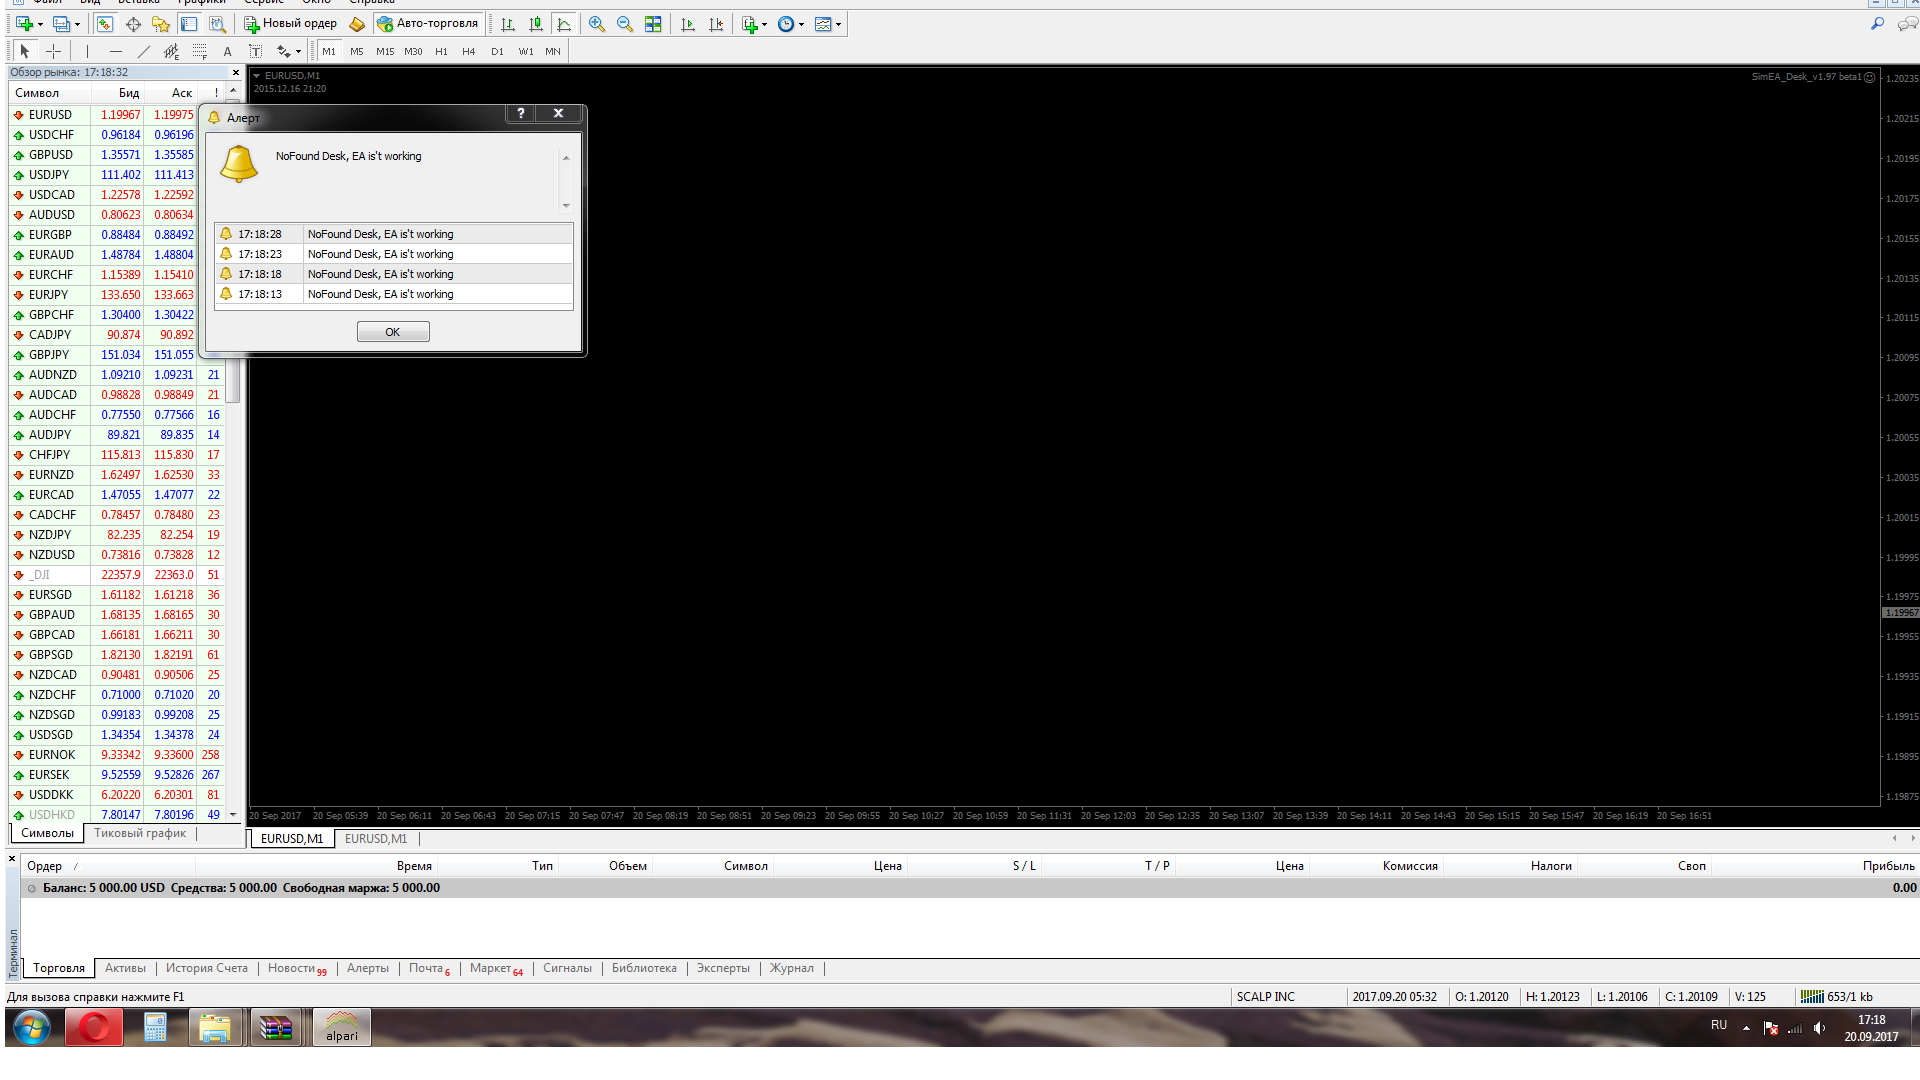The image size is (1920, 1080).
Task: Switch chart to bar chart icon
Action: pyautogui.click(x=508, y=24)
